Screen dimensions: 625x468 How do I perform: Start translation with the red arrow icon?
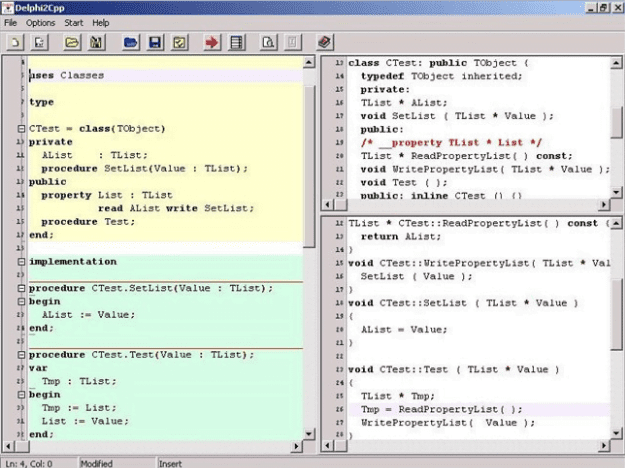(x=212, y=42)
